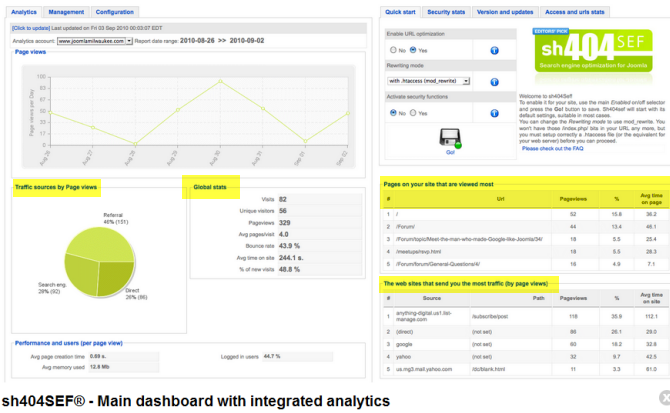The width and height of the screenshot is (670, 413).
Task: Click the floppy disk Go save icon
Action: (x=450, y=138)
